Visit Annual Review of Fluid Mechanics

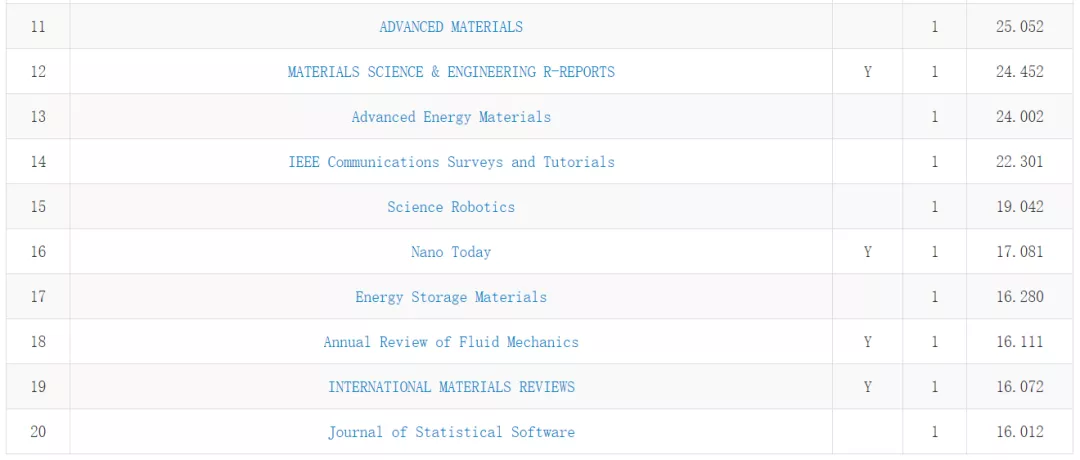pos(451,342)
